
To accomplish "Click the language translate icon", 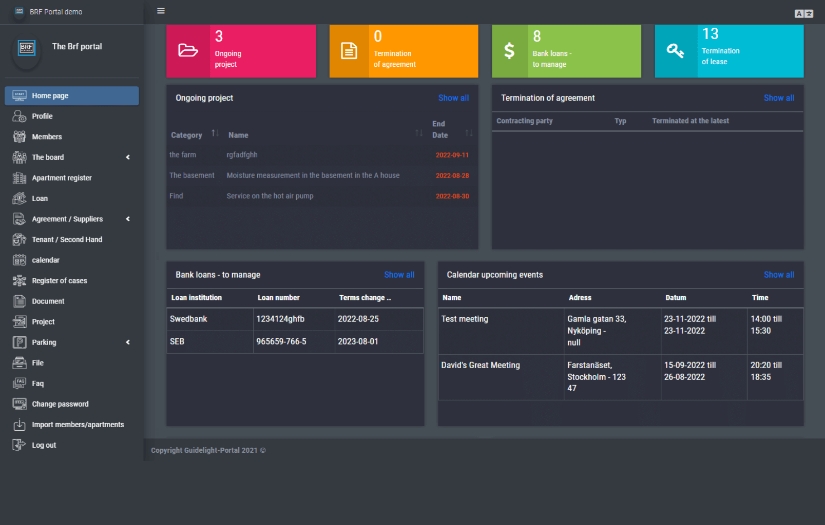I will 803,14.
